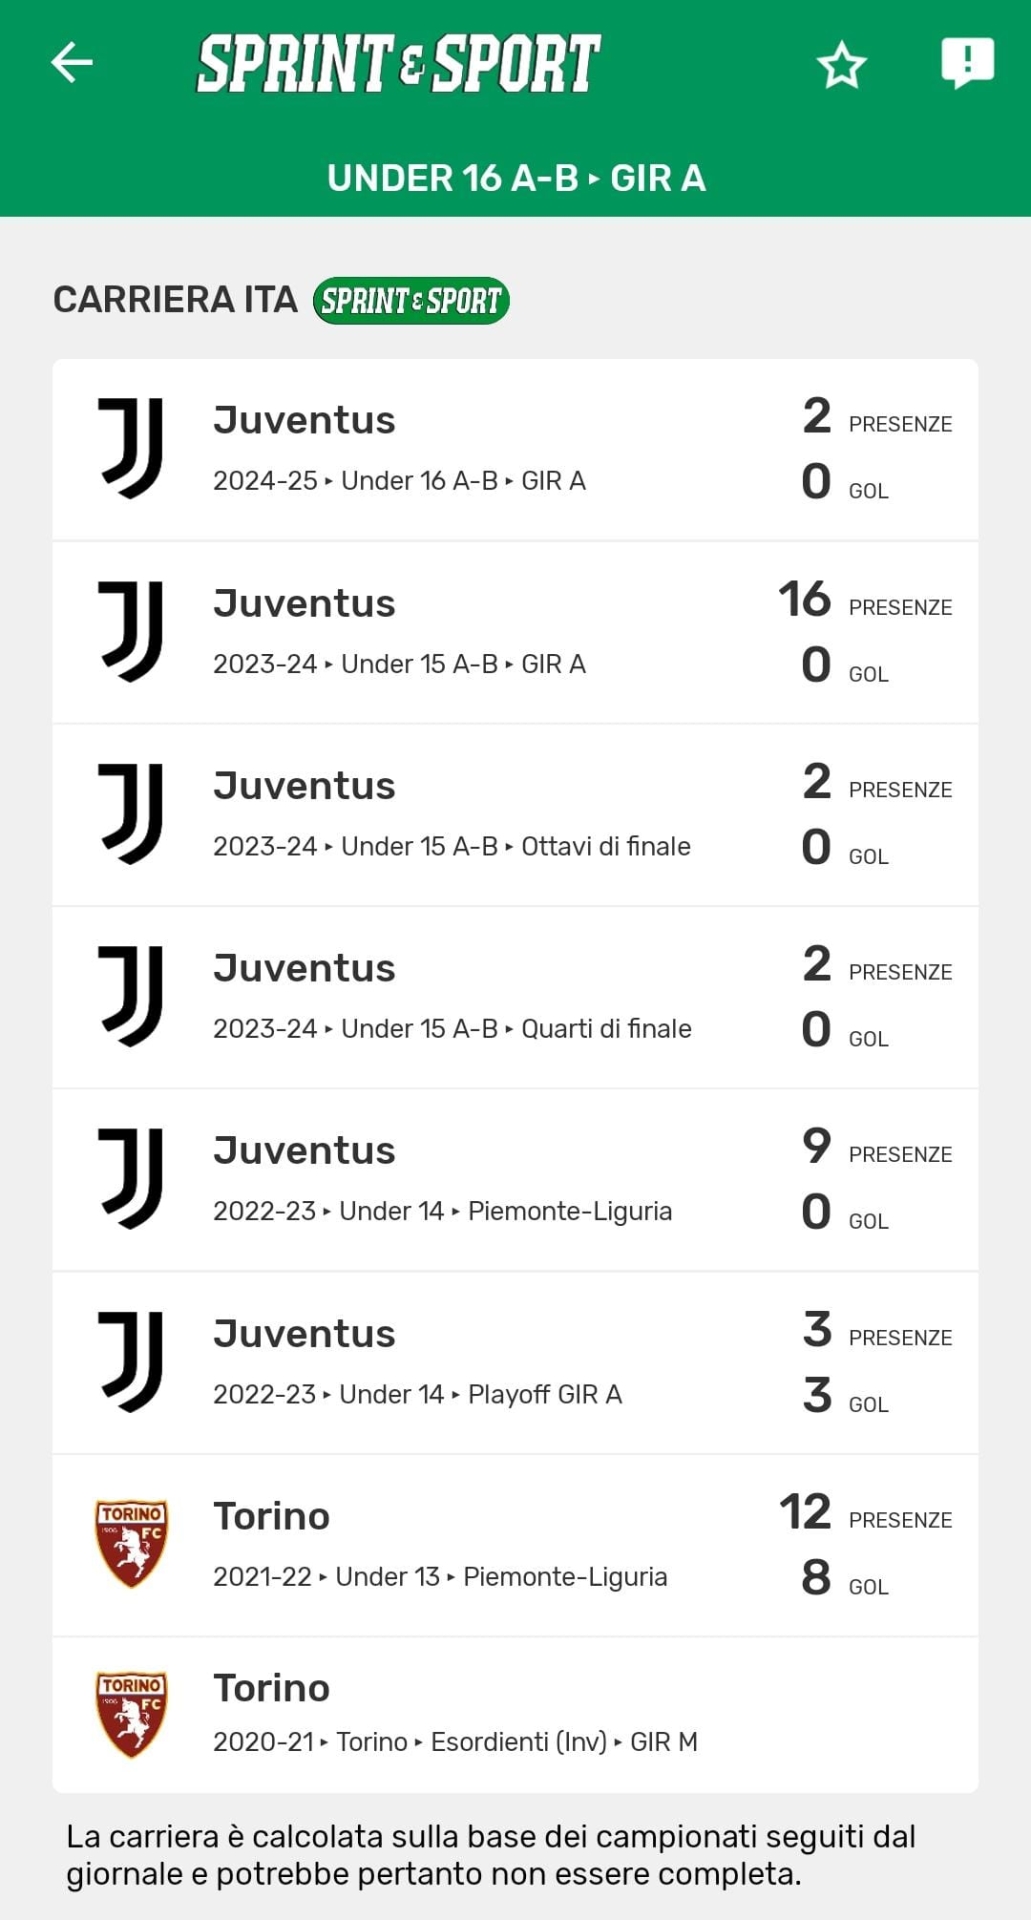Image resolution: width=1031 pixels, height=1920 pixels.
Task: Open Torino 2020-21 Esordienti GIR M entry
Action: click(455, 1714)
